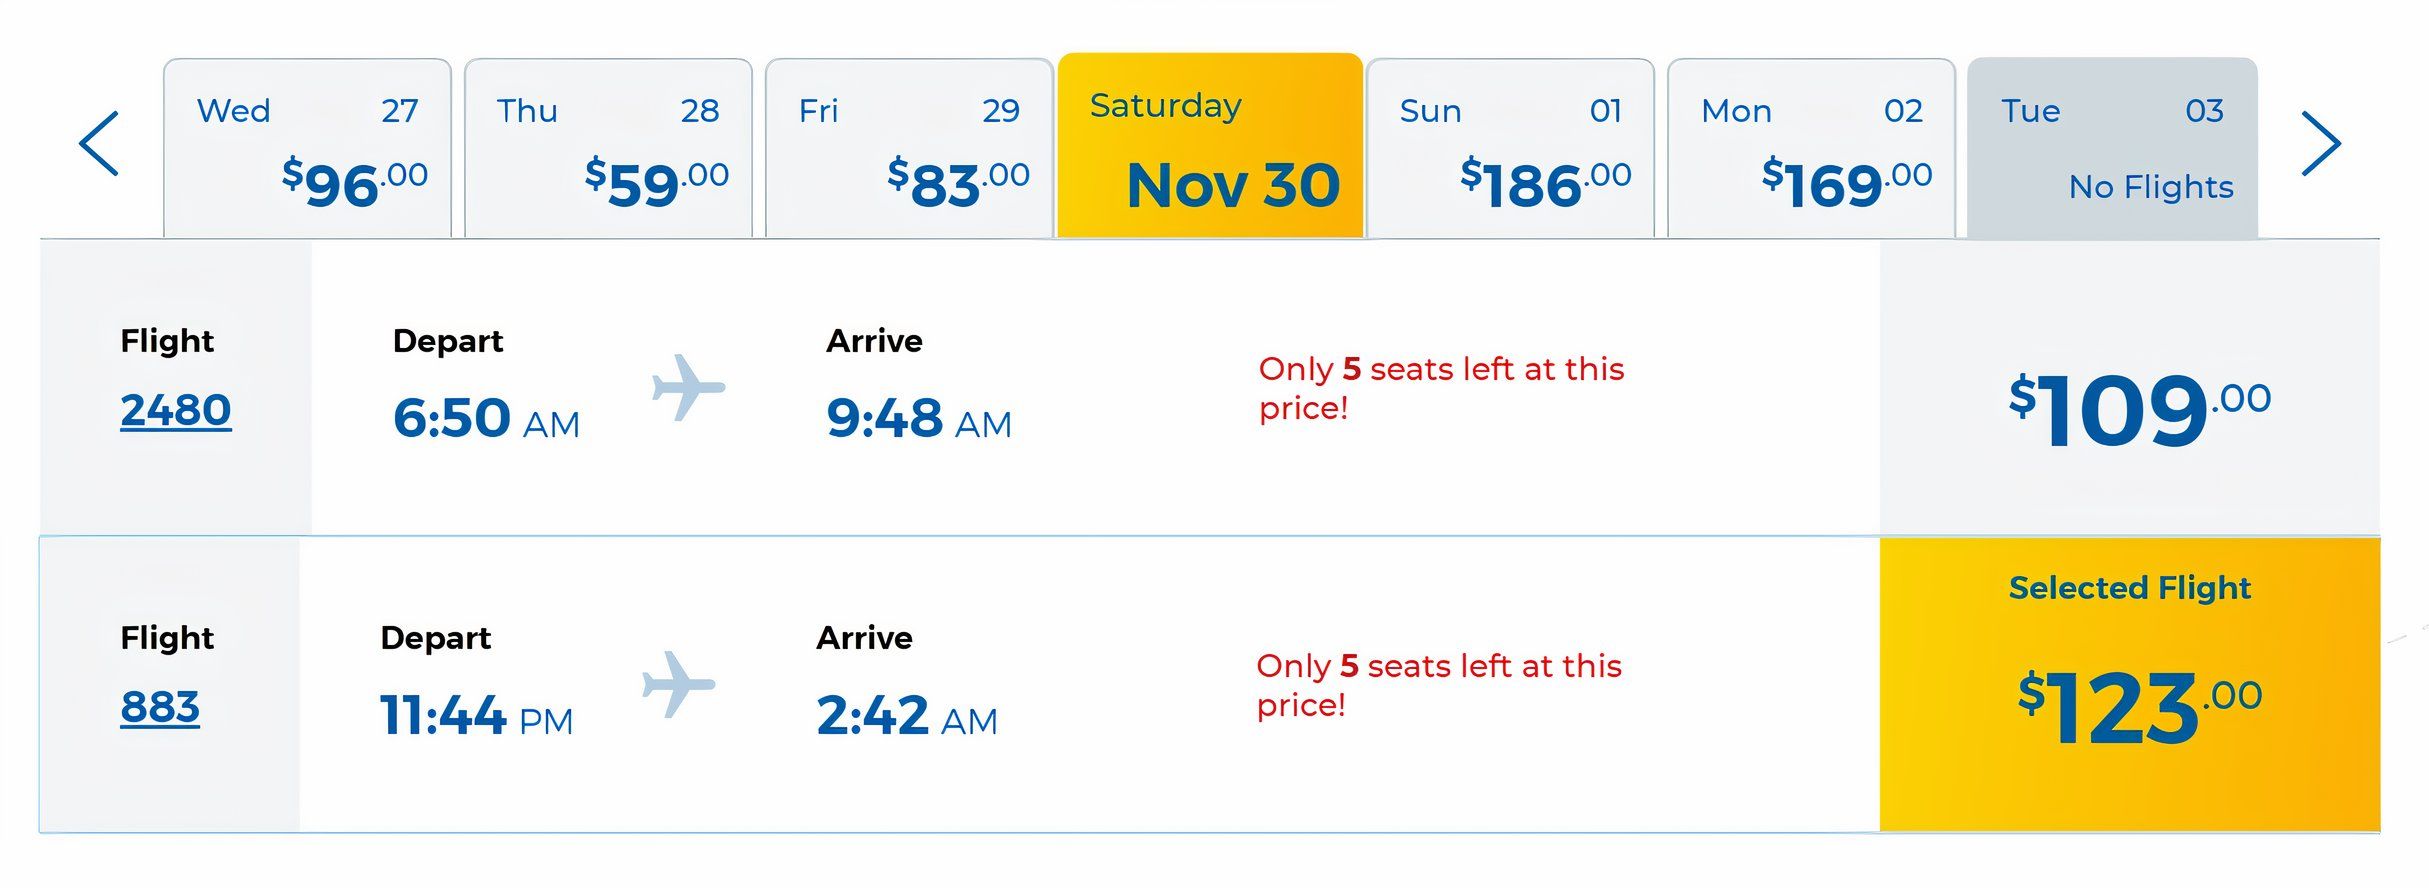Open Flight 2480 details link
Viewport: 2429px width, 888px height.
coord(175,408)
